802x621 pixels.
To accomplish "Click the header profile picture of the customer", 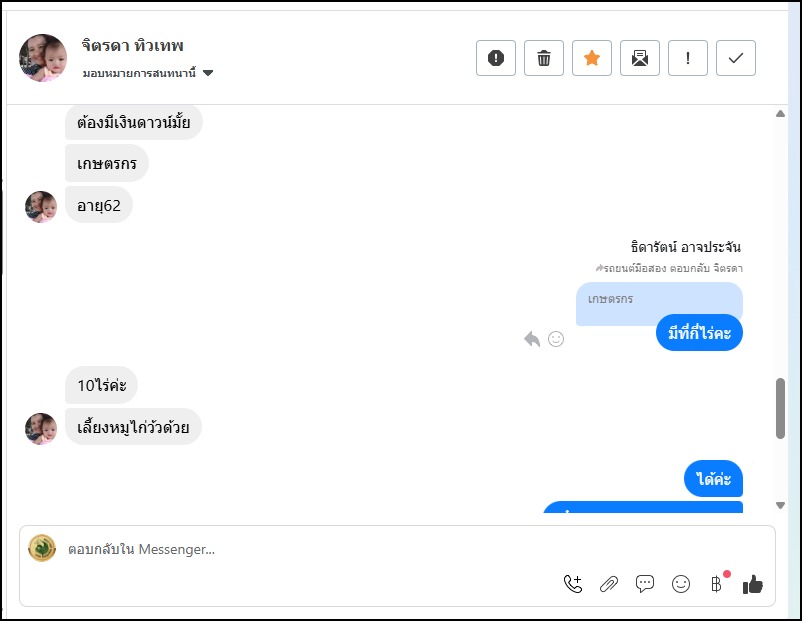I will pos(43,58).
